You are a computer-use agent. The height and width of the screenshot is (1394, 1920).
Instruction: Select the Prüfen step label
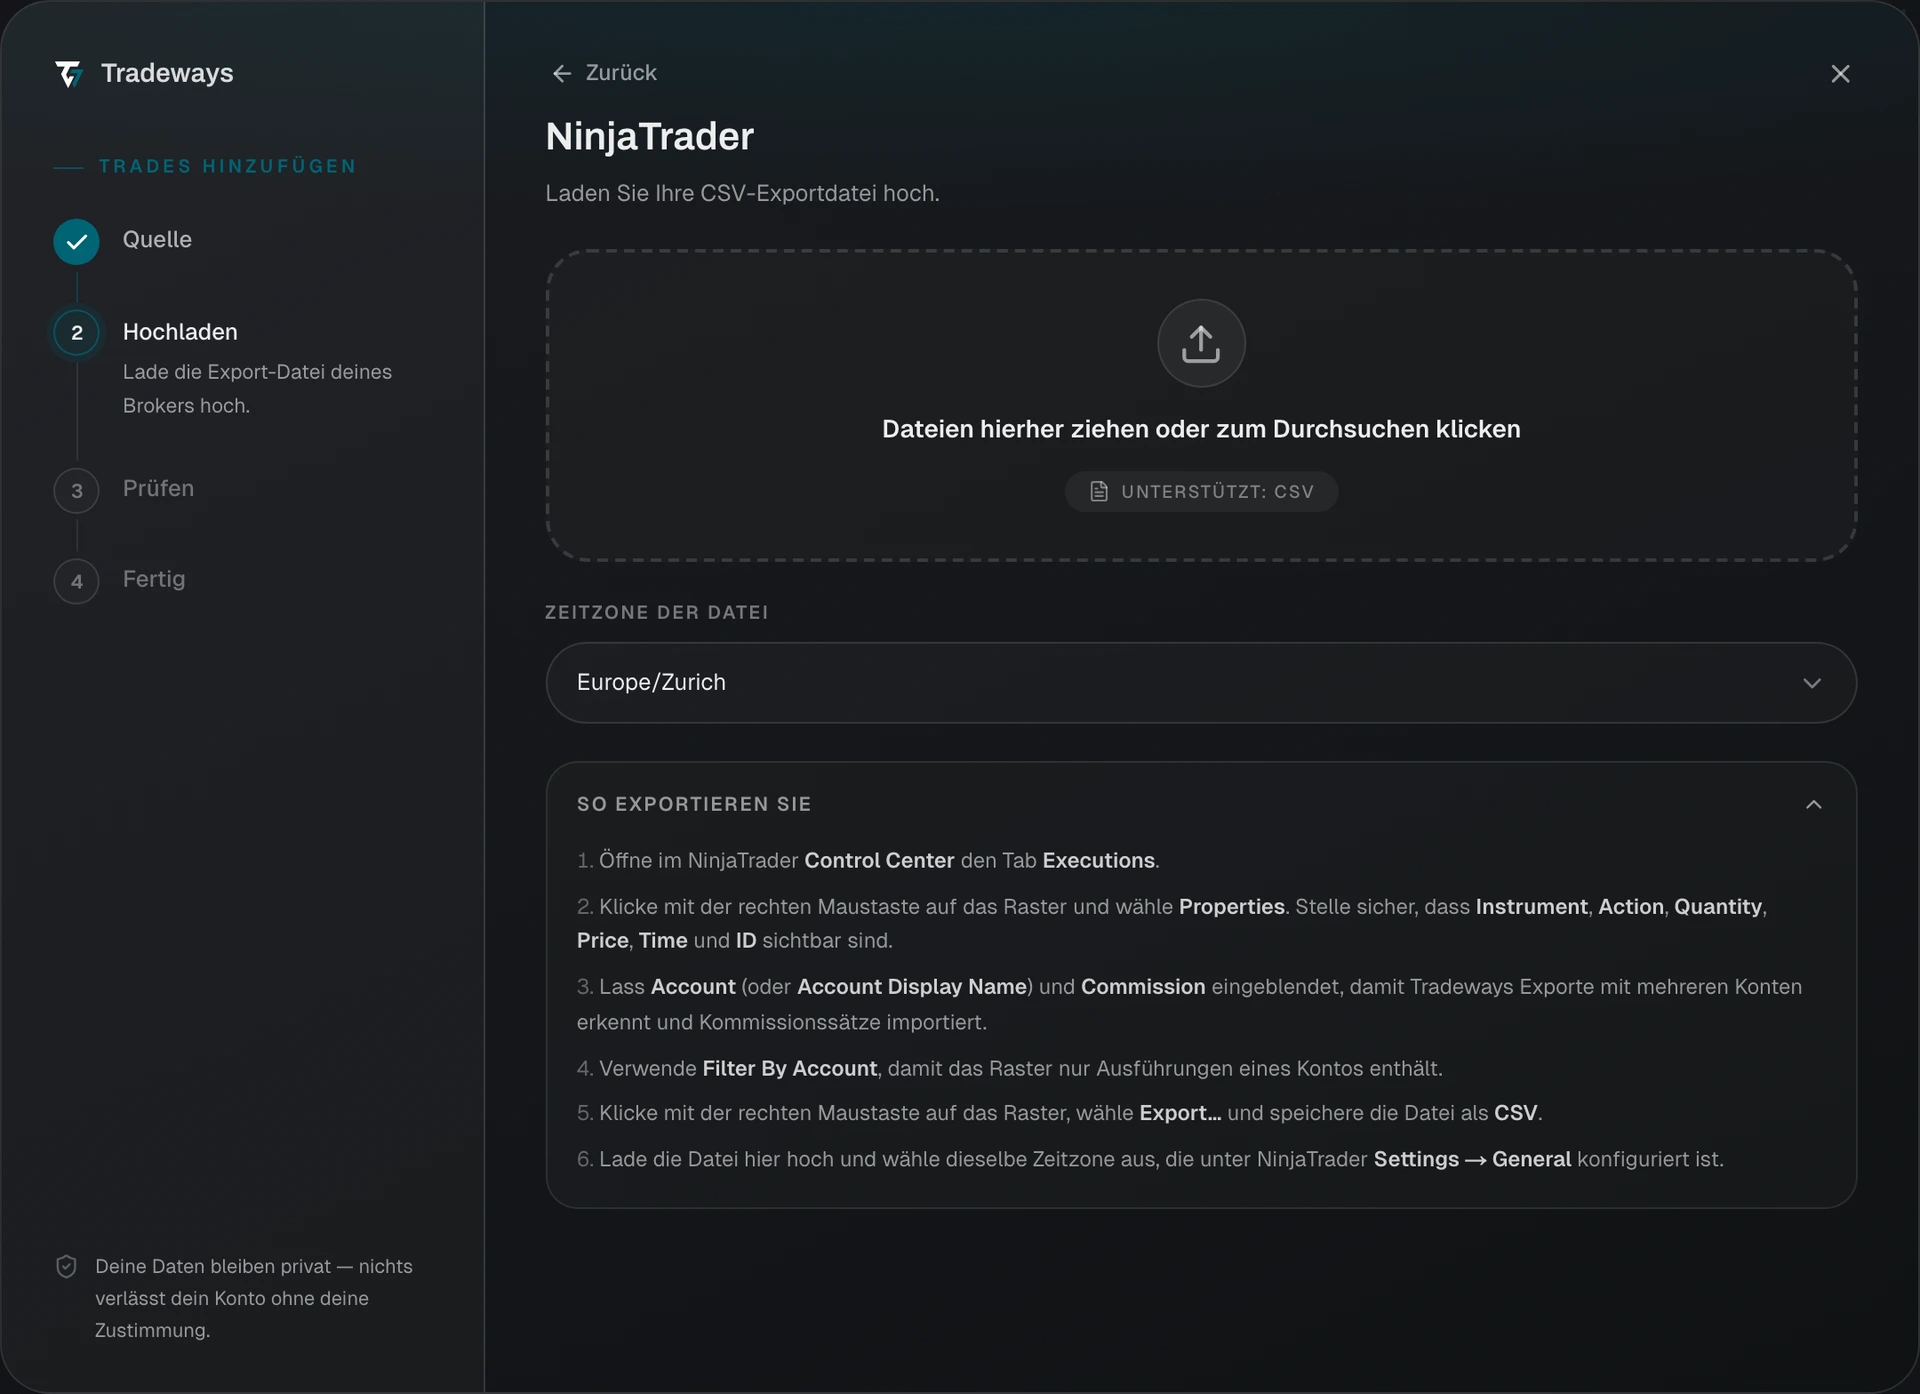pos(158,488)
